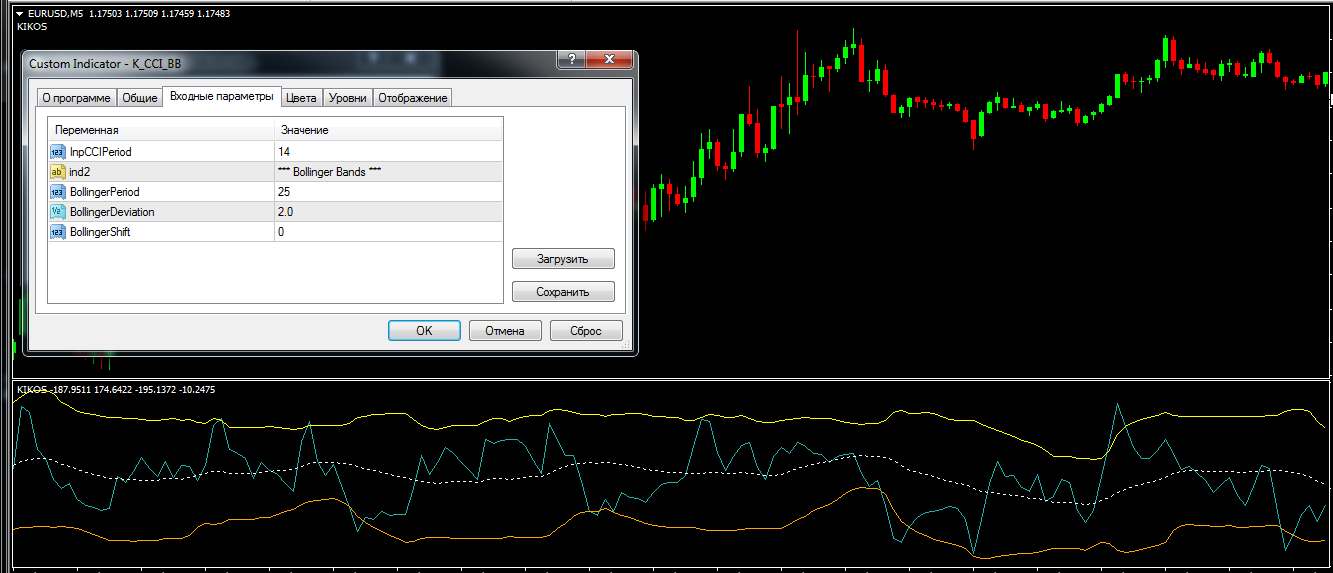Click the help question mark button

pos(570,62)
